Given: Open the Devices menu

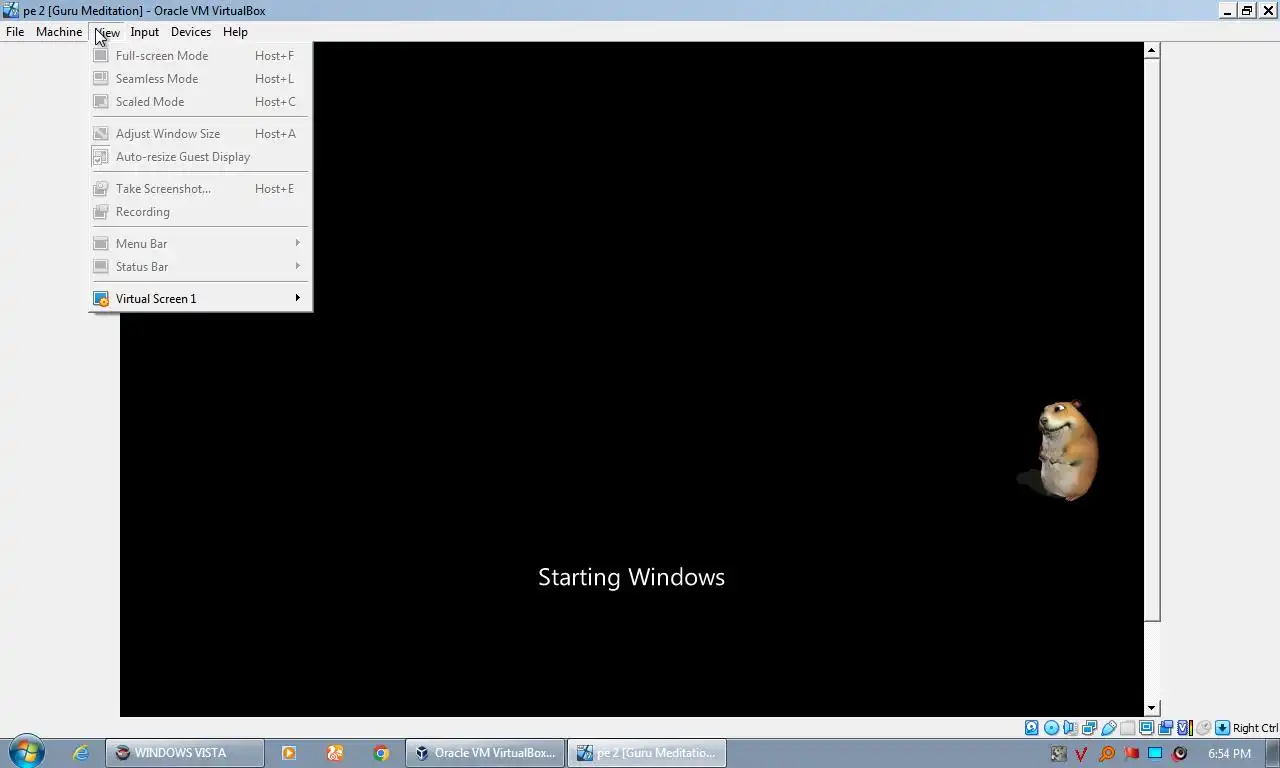Looking at the screenshot, I should [191, 32].
